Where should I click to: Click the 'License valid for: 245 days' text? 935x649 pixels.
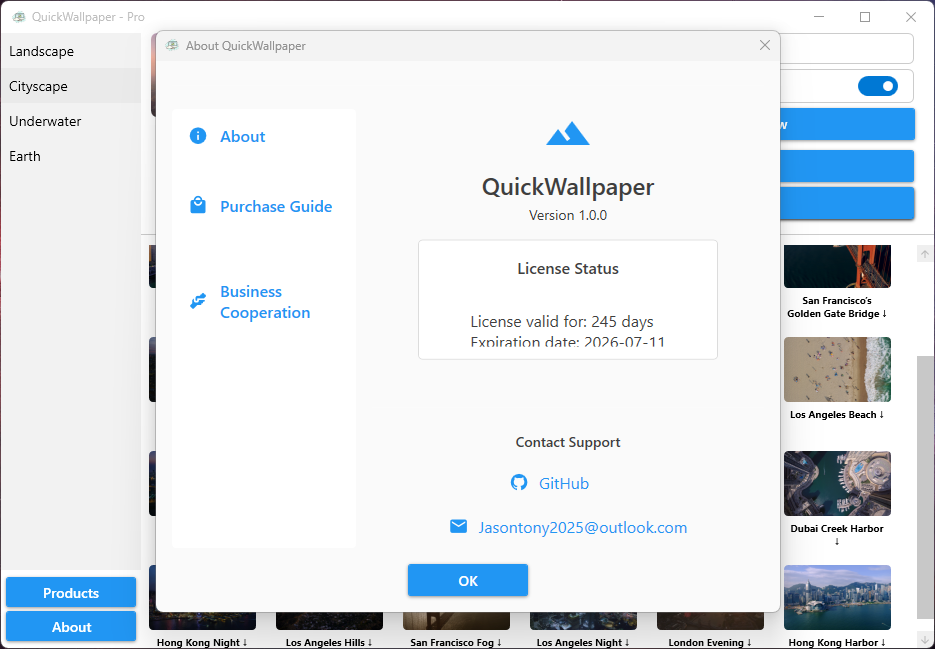562,322
